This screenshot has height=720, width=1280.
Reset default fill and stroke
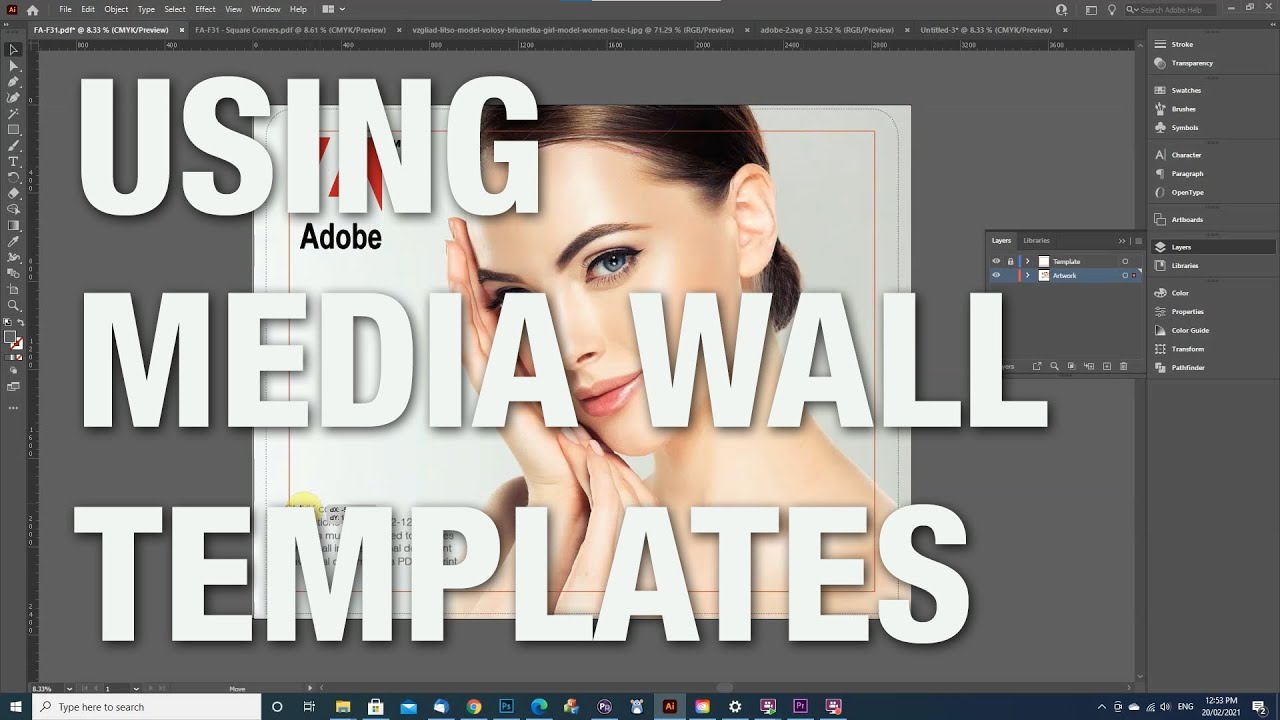(8, 322)
